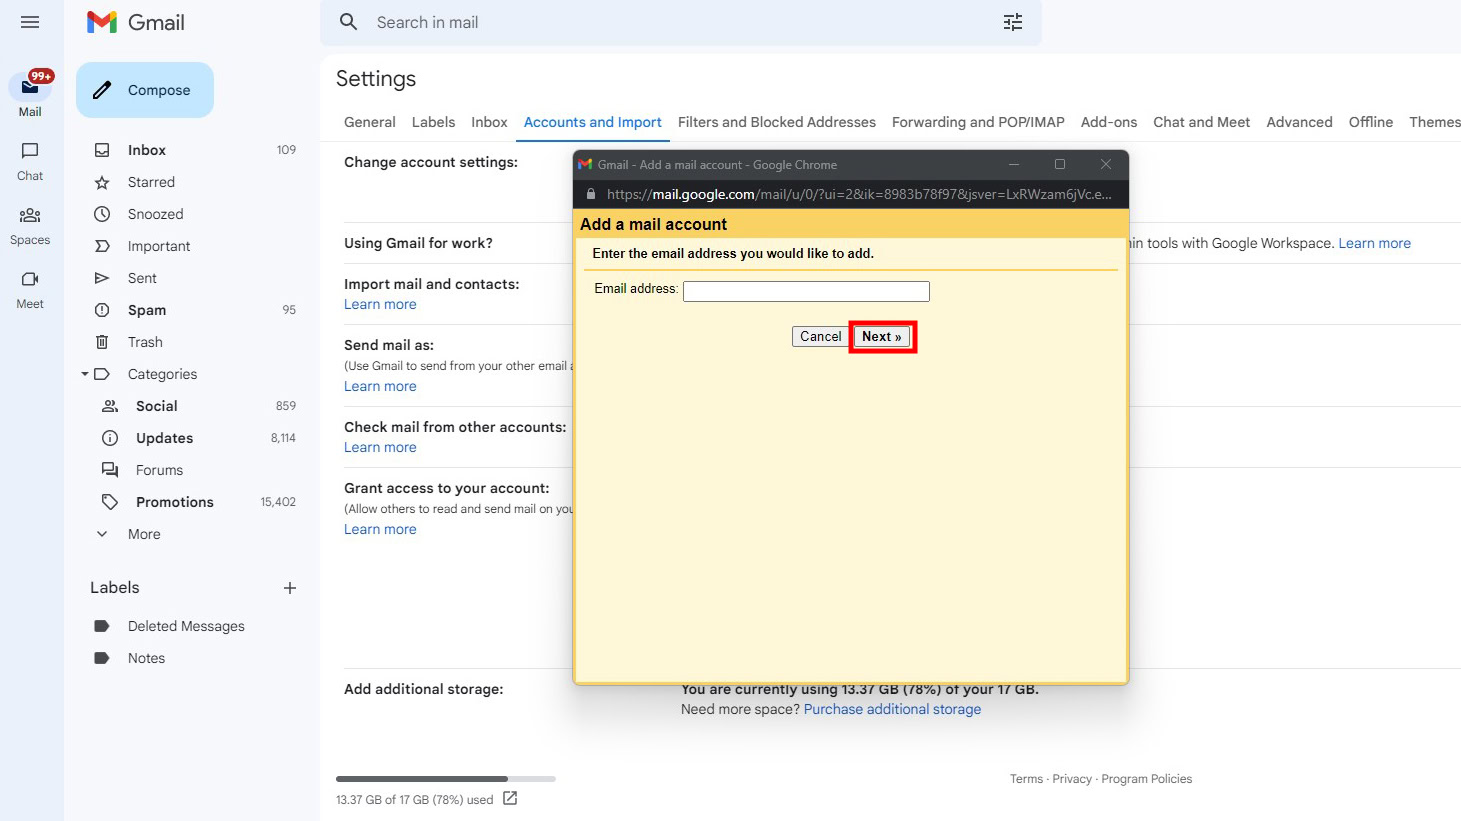This screenshot has height=821, width=1461.
Task: Open storage details external link icon
Action: point(510,798)
